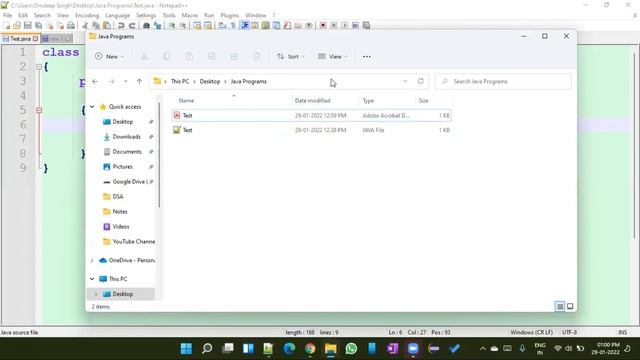The image size is (640, 360).
Task: Toggle Word Wrap in Notepad++ toolbar
Action: pos(222,25)
